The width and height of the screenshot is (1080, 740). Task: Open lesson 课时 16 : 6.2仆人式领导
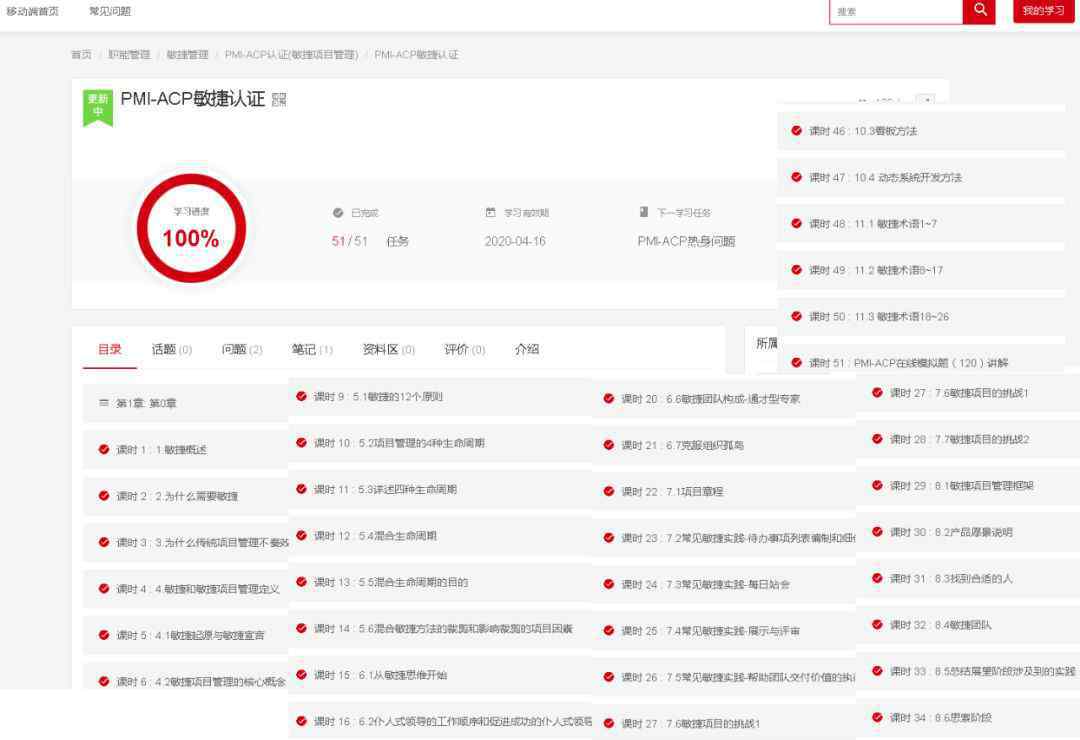coord(440,721)
